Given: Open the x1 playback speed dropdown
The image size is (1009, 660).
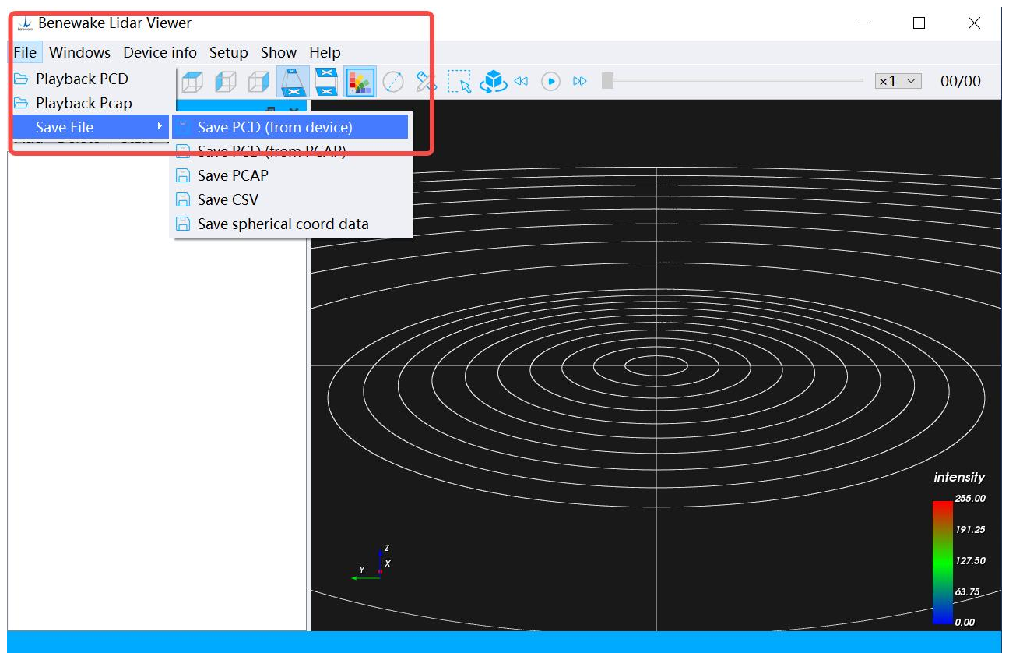Looking at the screenshot, I should 898,81.
